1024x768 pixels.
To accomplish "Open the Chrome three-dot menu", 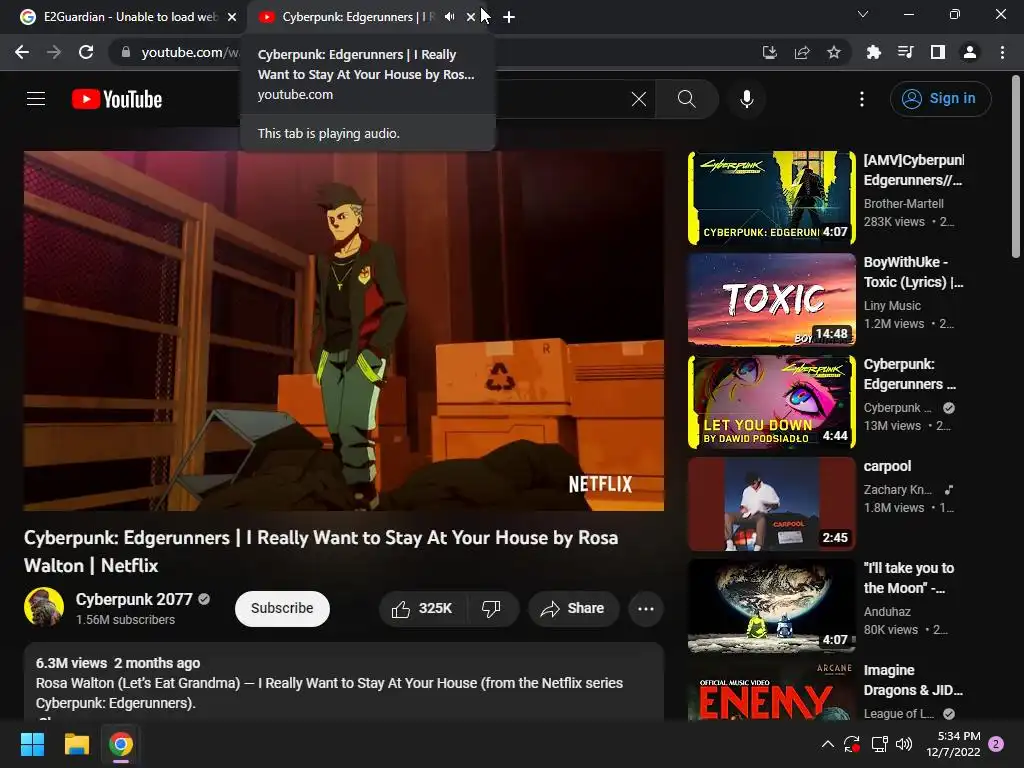I will tap(1002, 52).
